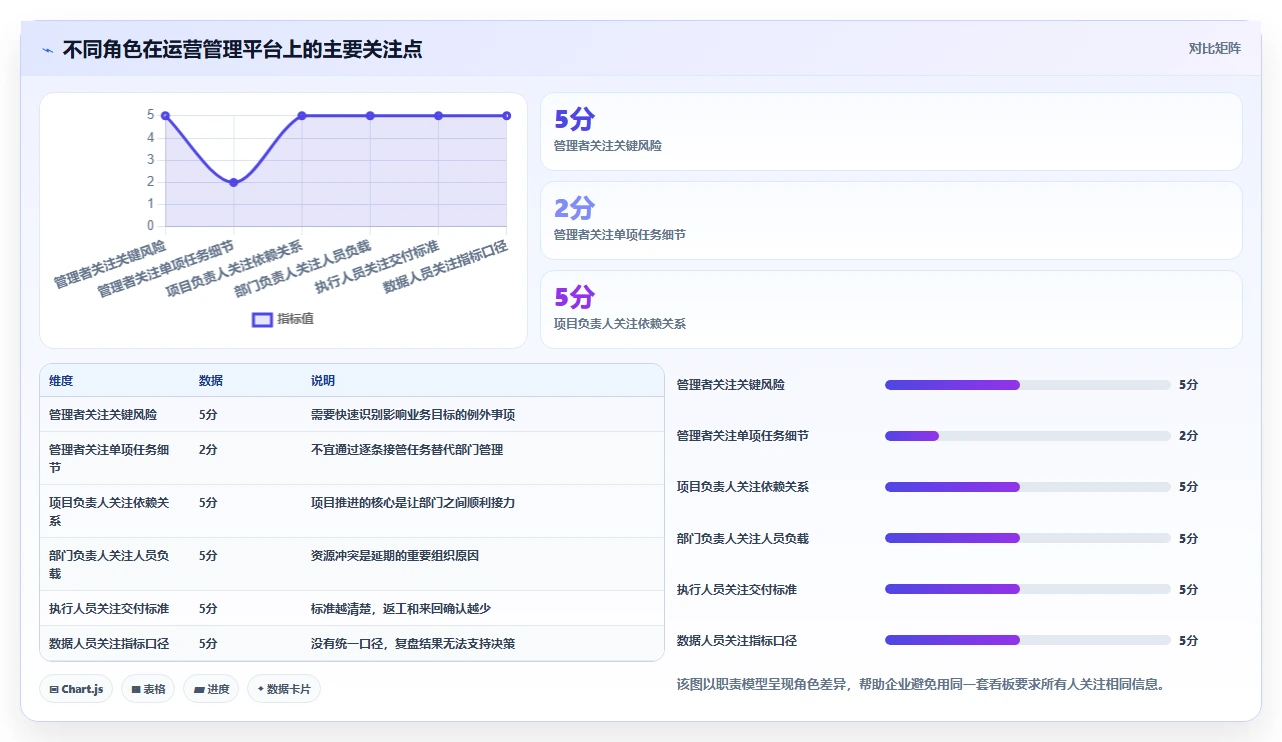Click the chart point for 管理者关注关键风险
The width and height of the screenshot is (1282, 742).
166,116
